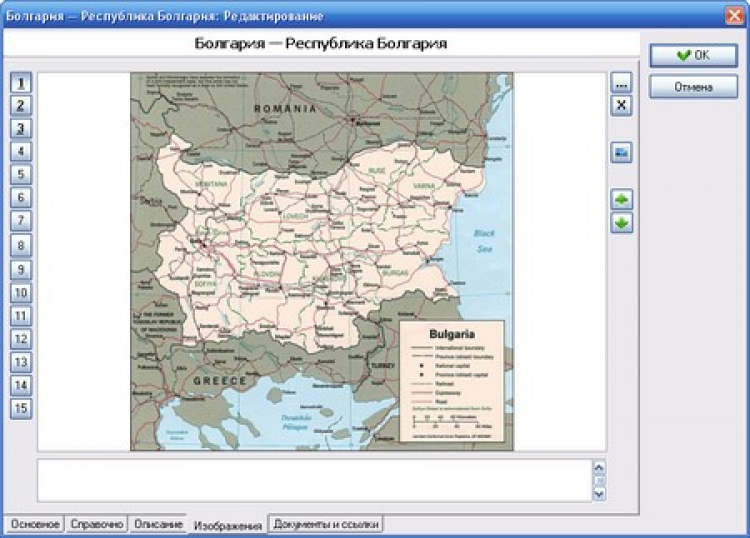750x538 pixels.
Task: Select image slot number 13
Action: (x=21, y=362)
